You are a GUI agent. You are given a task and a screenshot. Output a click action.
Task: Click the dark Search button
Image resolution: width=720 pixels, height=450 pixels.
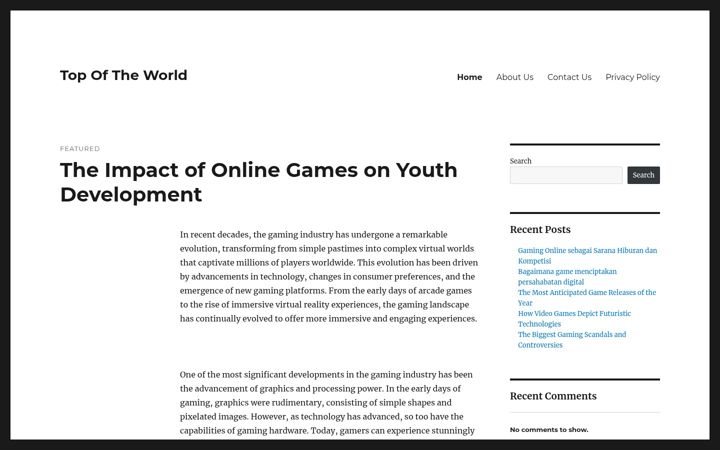coord(643,175)
